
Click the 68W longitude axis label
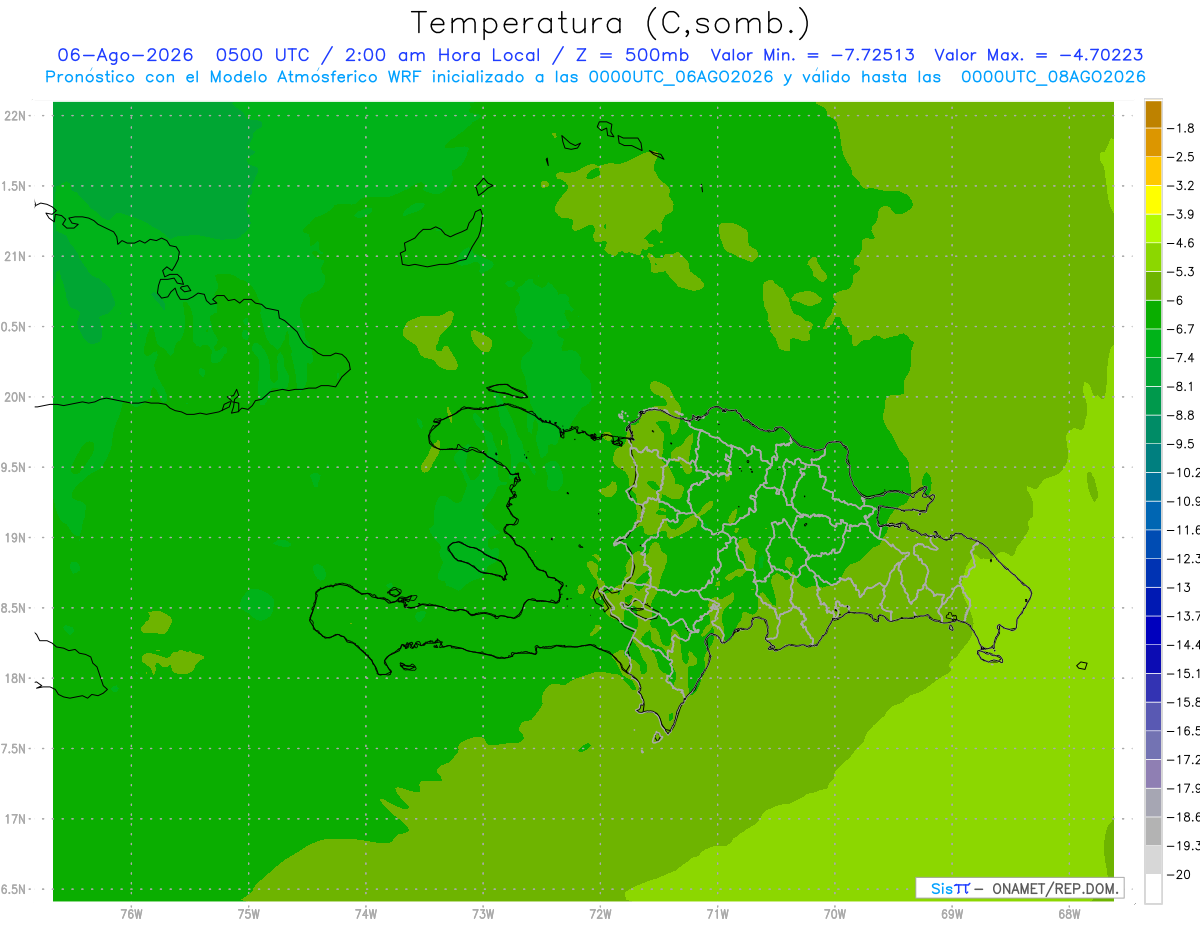pos(1069,913)
